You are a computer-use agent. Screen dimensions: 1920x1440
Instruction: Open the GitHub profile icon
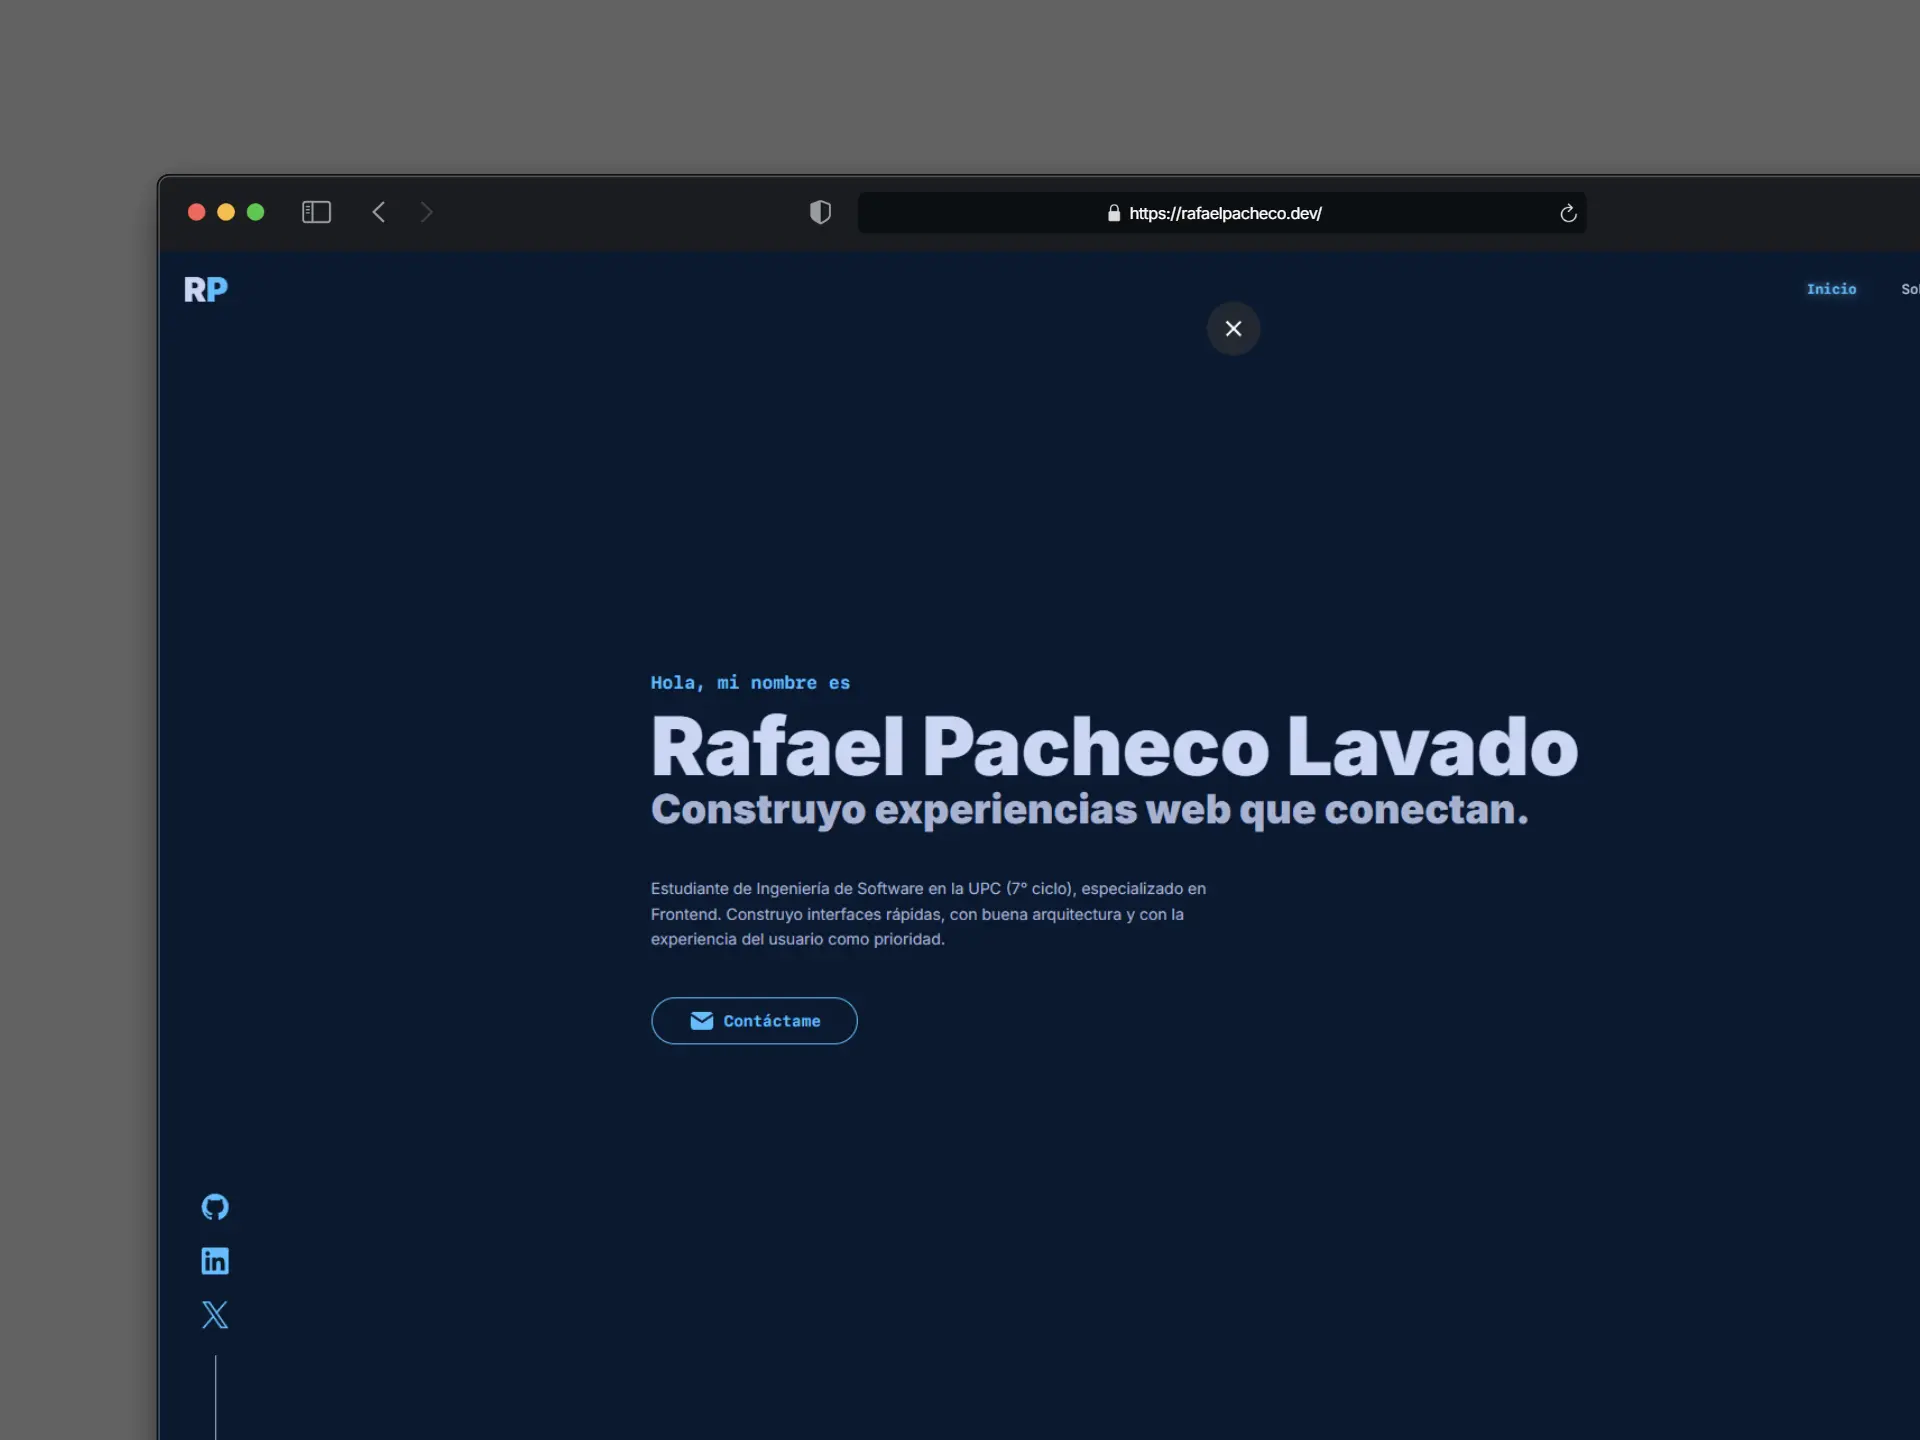[214, 1207]
